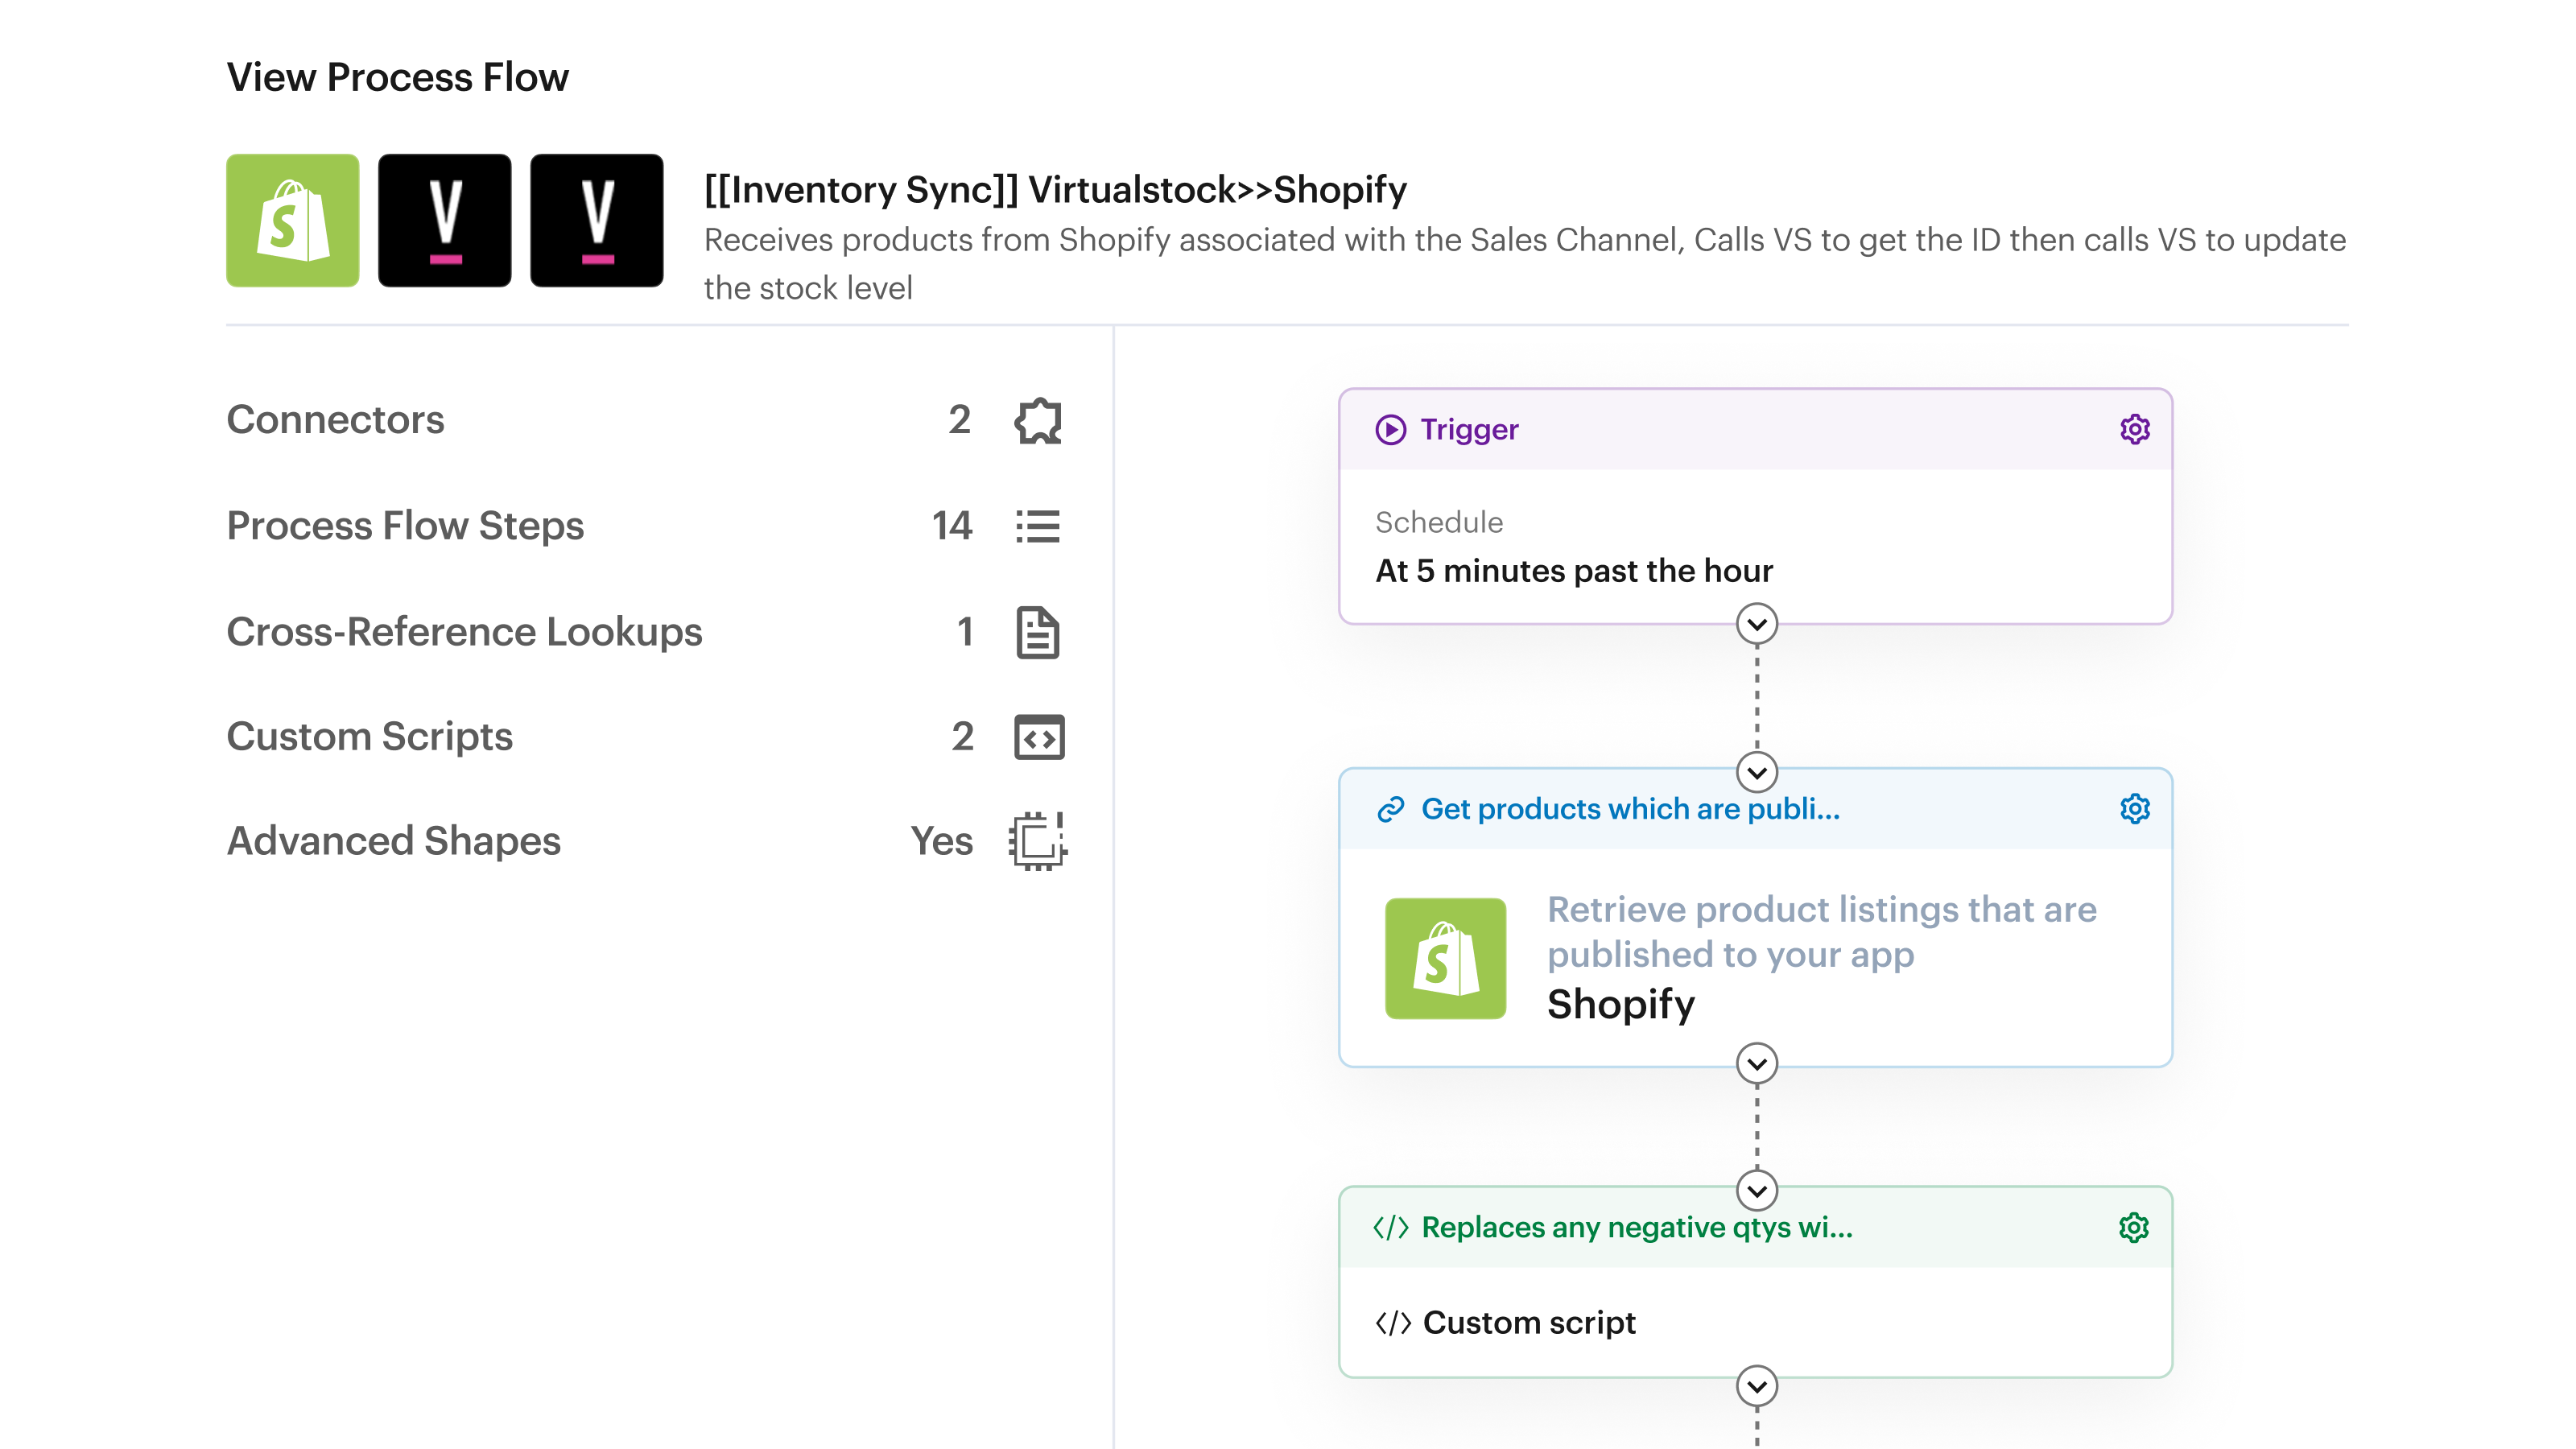Click the Shopify icon inside step card
Viewport: 2576px width, 1449px height.
[x=1445, y=958]
